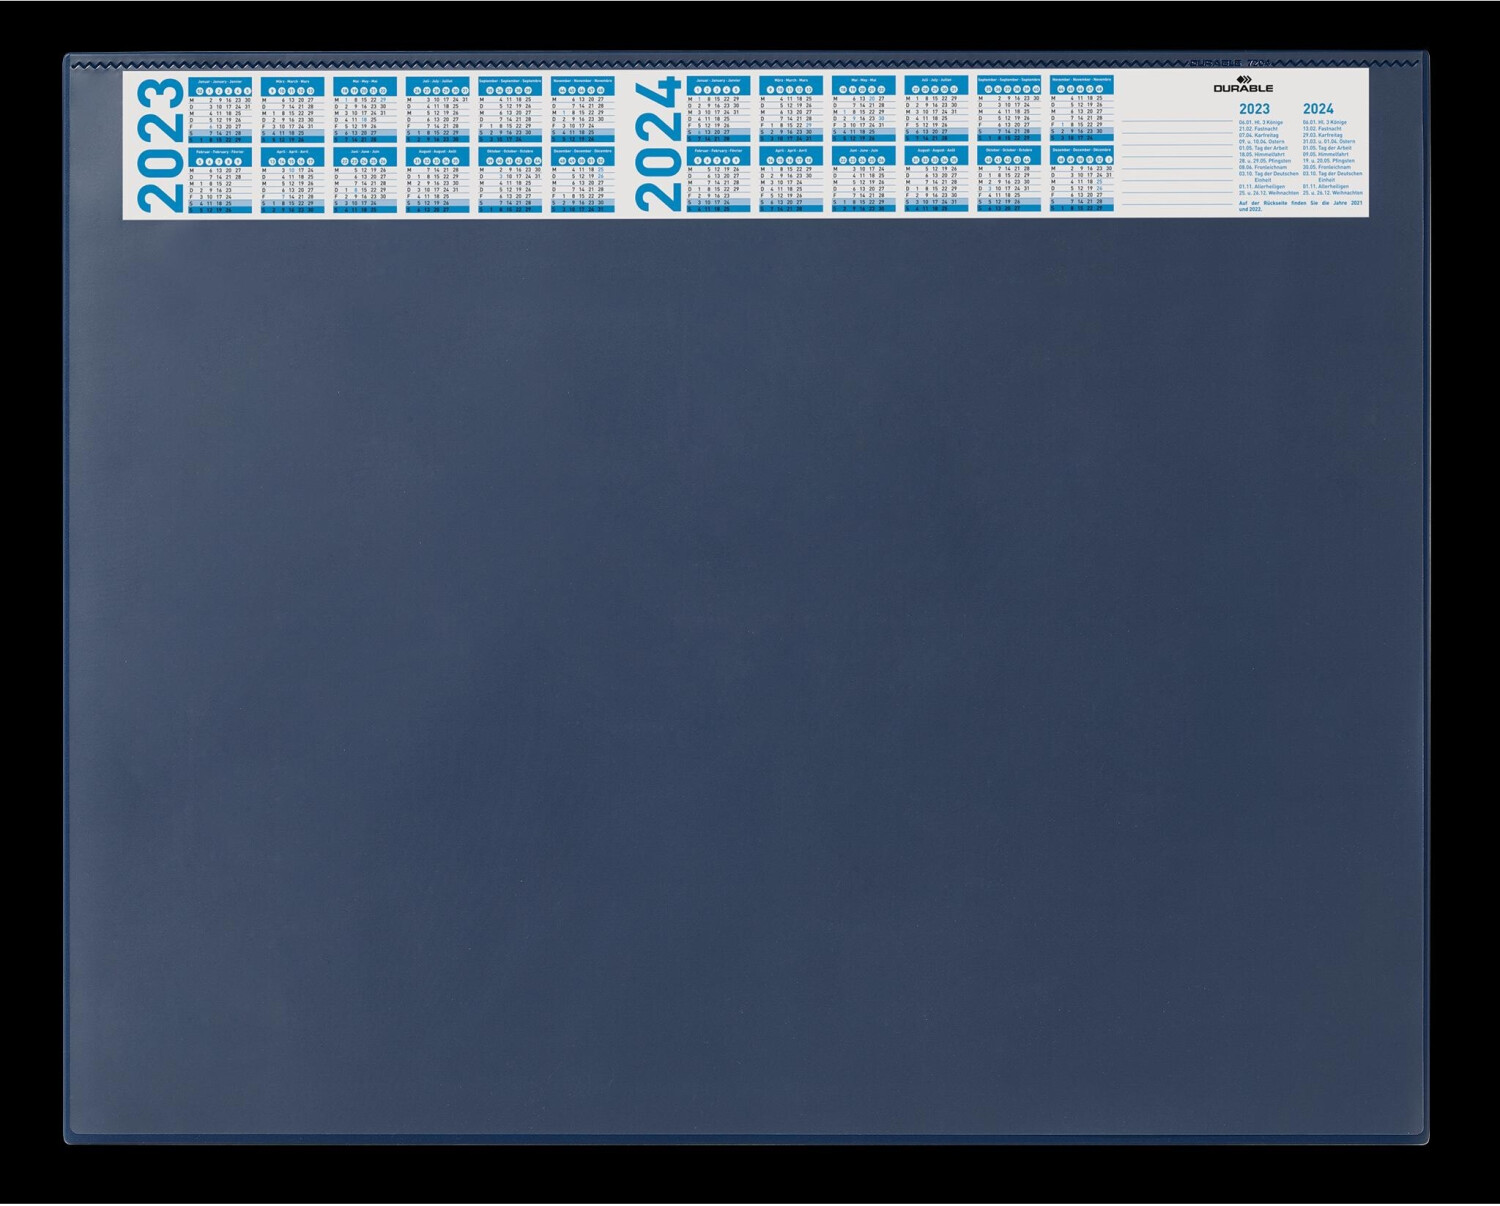Click the large vertical 2024 year label

[658, 145]
